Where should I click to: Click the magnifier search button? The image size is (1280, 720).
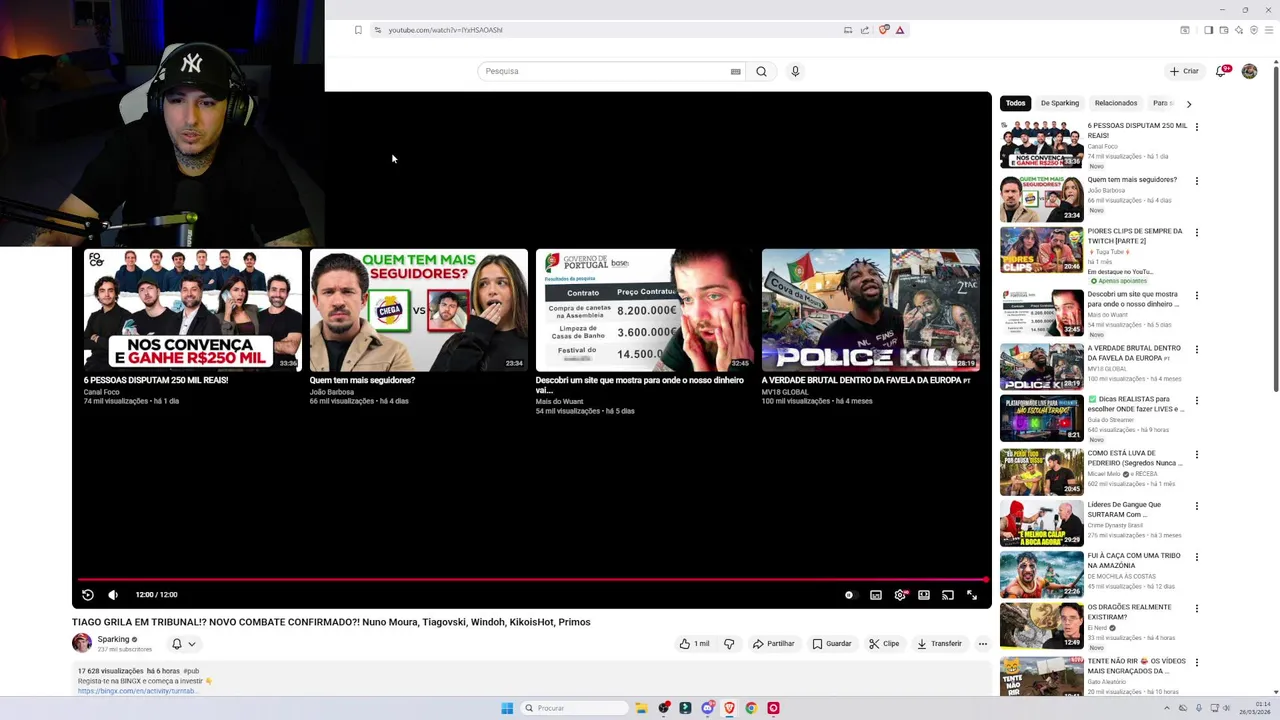762,71
